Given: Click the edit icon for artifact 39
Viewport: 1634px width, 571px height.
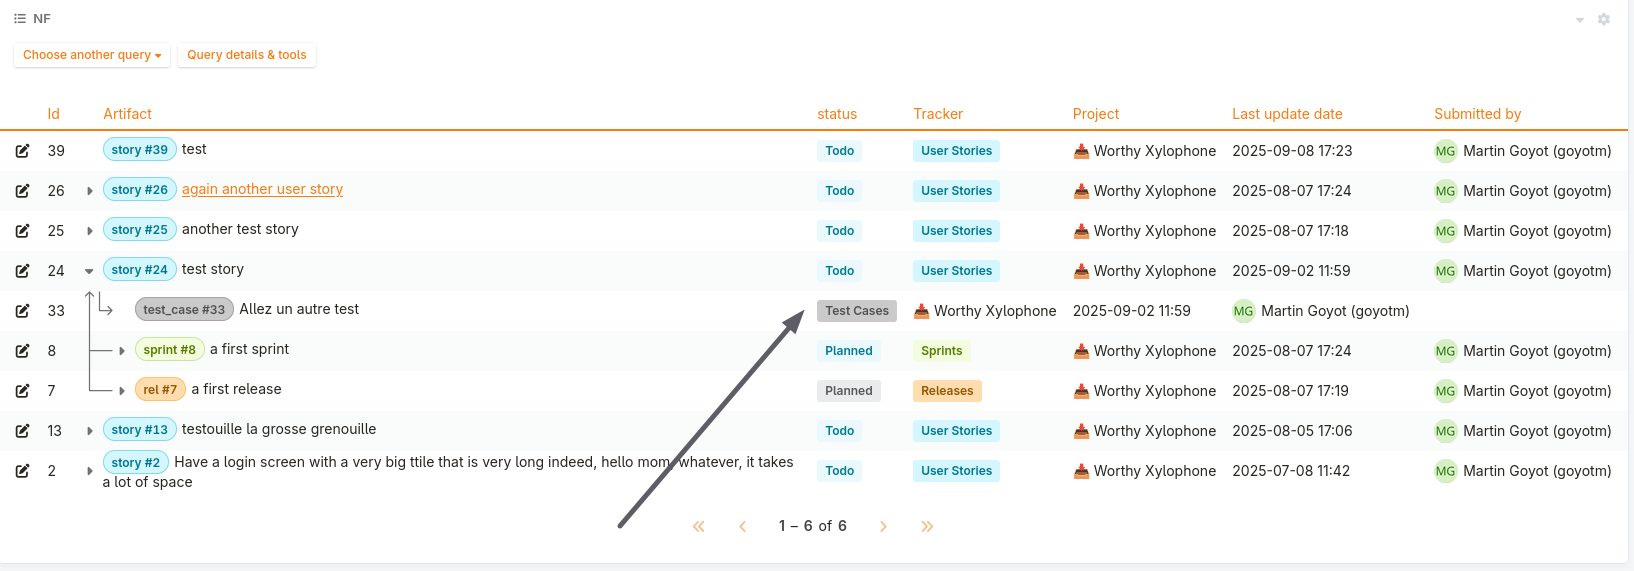Looking at the screenshot, I should pyautogui.click(x=22, y=151).
